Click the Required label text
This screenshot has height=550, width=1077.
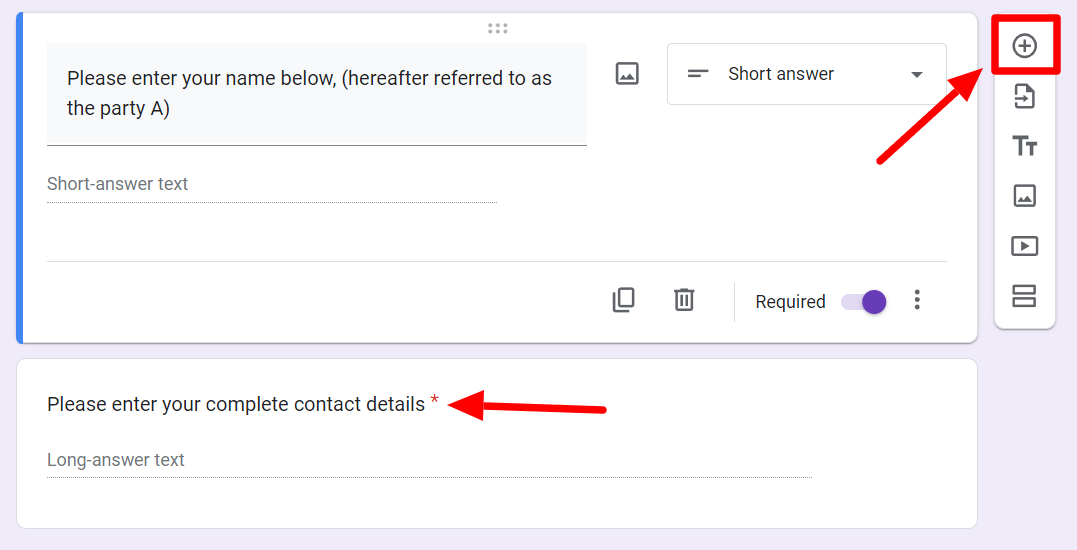[790, 301]
